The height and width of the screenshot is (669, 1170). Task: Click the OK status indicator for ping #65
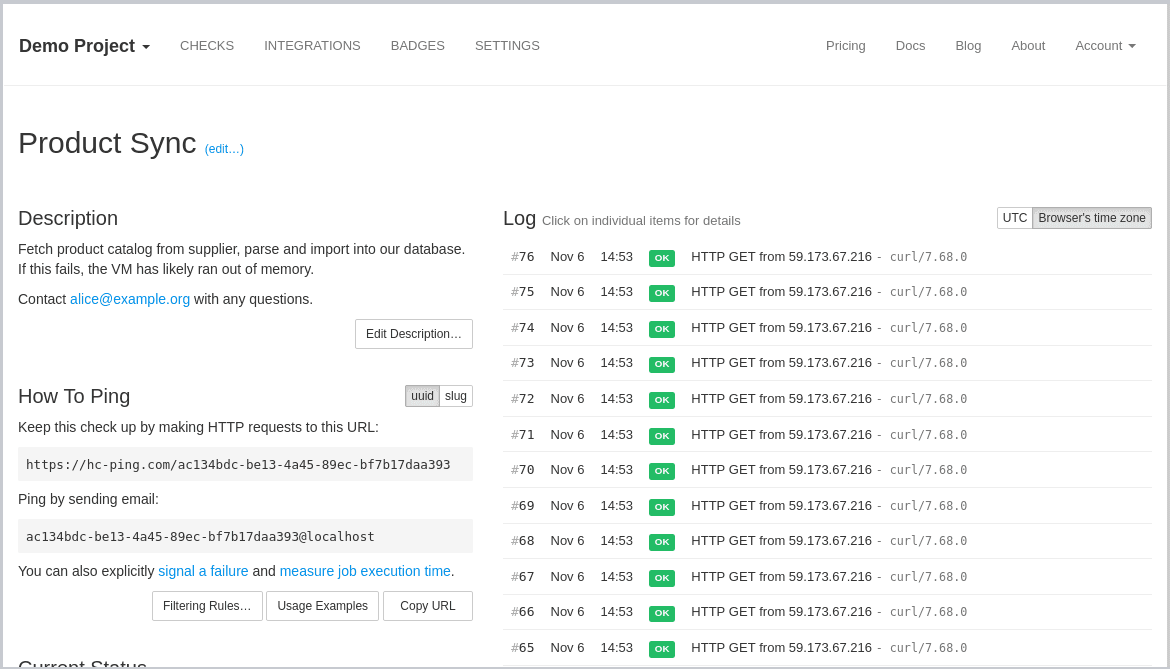pyautogui.click(x=661, y=649)
